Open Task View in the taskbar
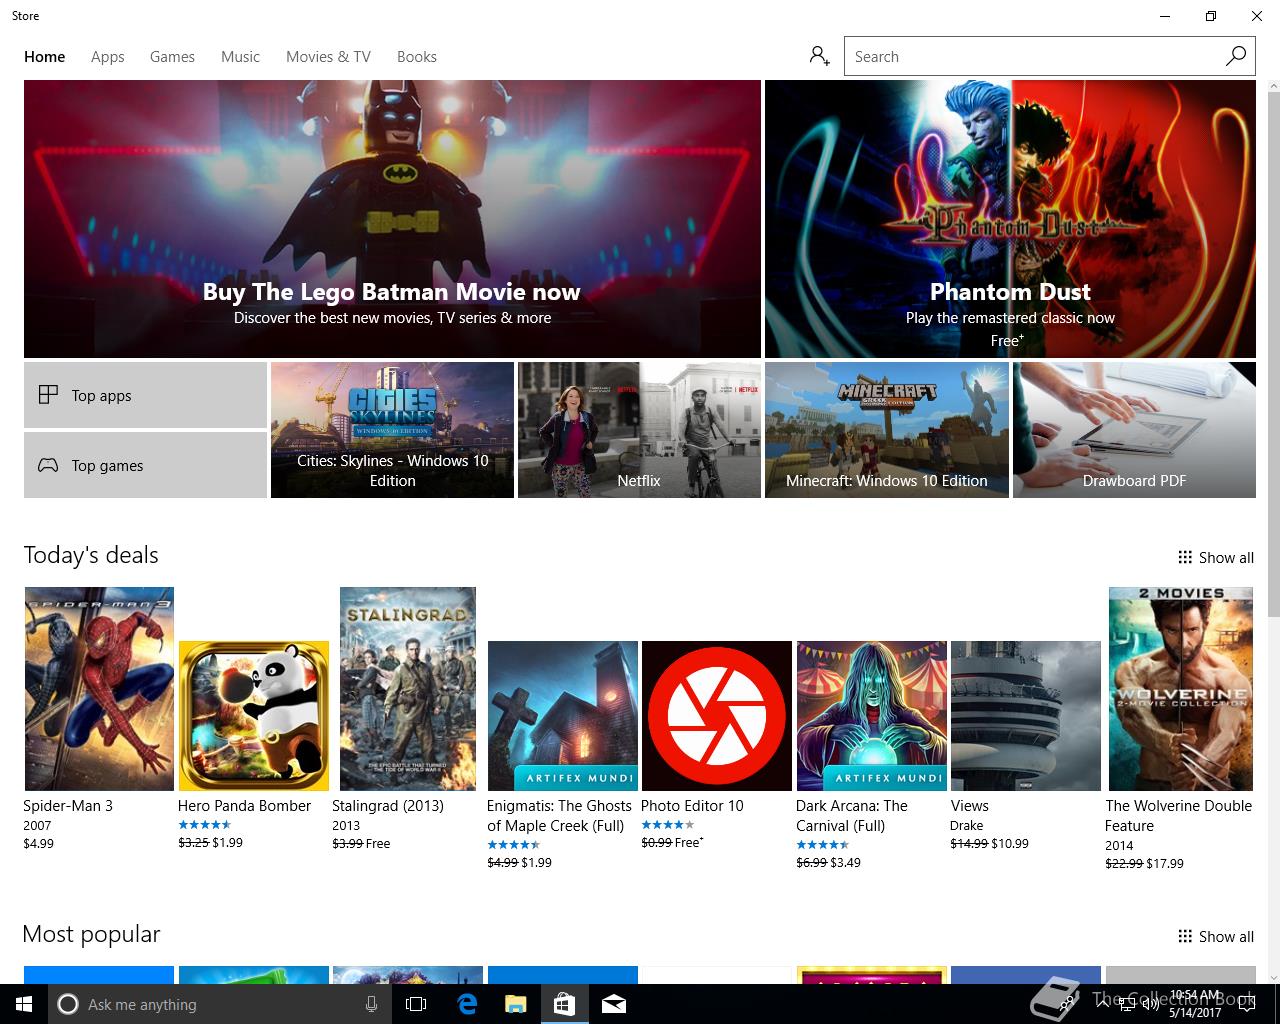Screen dimensions: 1280x1024 tap(416, 1004)
